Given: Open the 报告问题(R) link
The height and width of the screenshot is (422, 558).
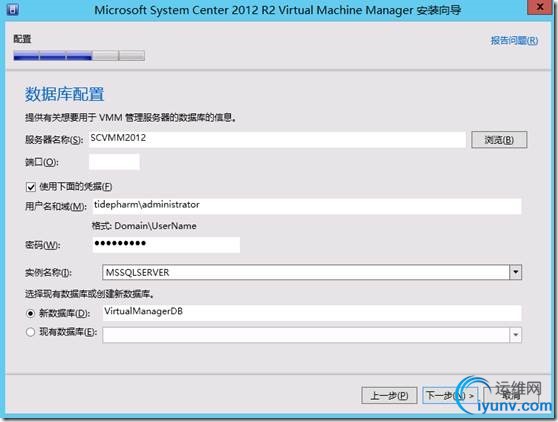Looking at the screenshot, I should (514, 41).
